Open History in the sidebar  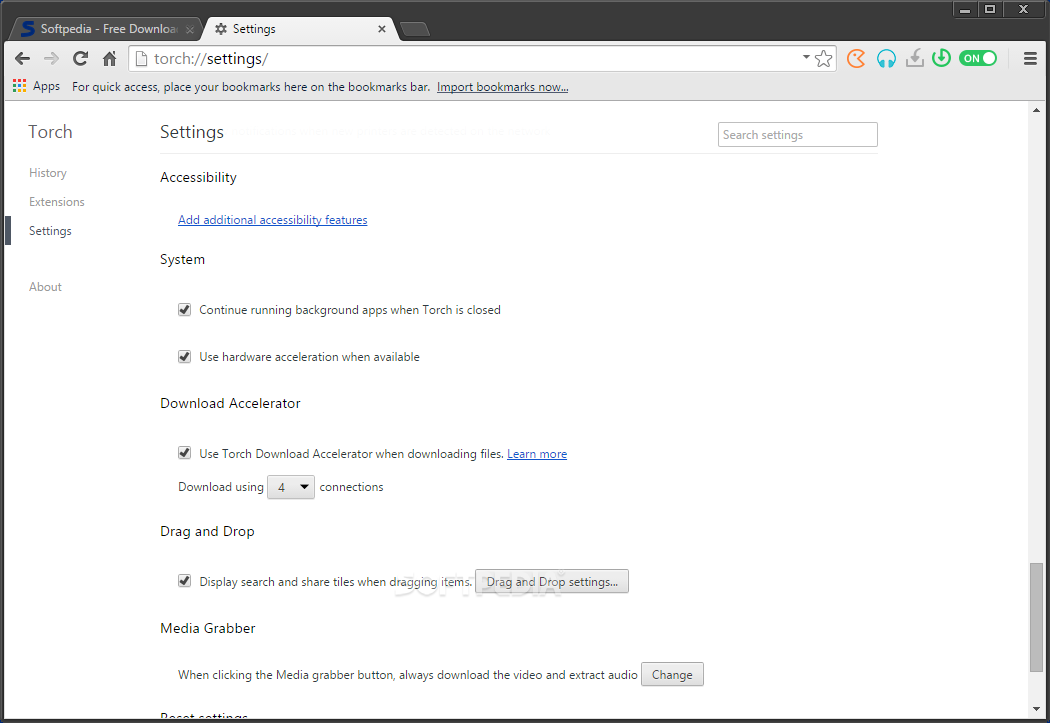[48, 173]
